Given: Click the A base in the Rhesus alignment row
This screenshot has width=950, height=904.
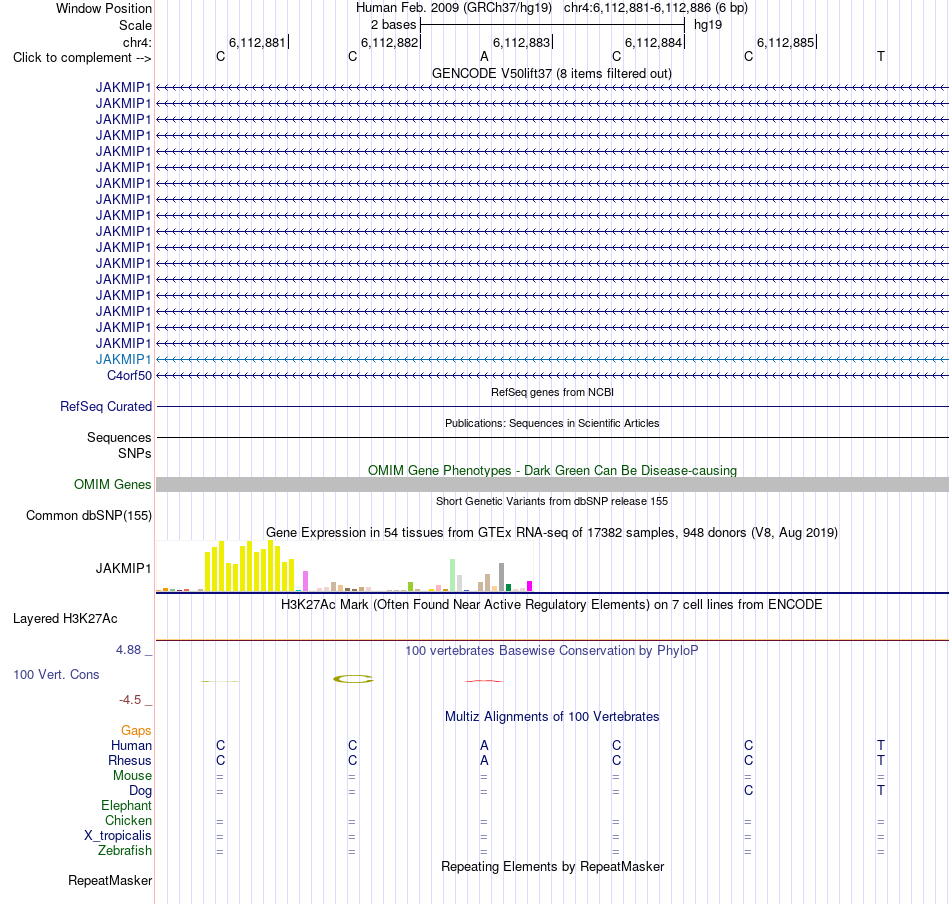Looking at the screenshot, I should pyautogui.click(x=484, y=760).
